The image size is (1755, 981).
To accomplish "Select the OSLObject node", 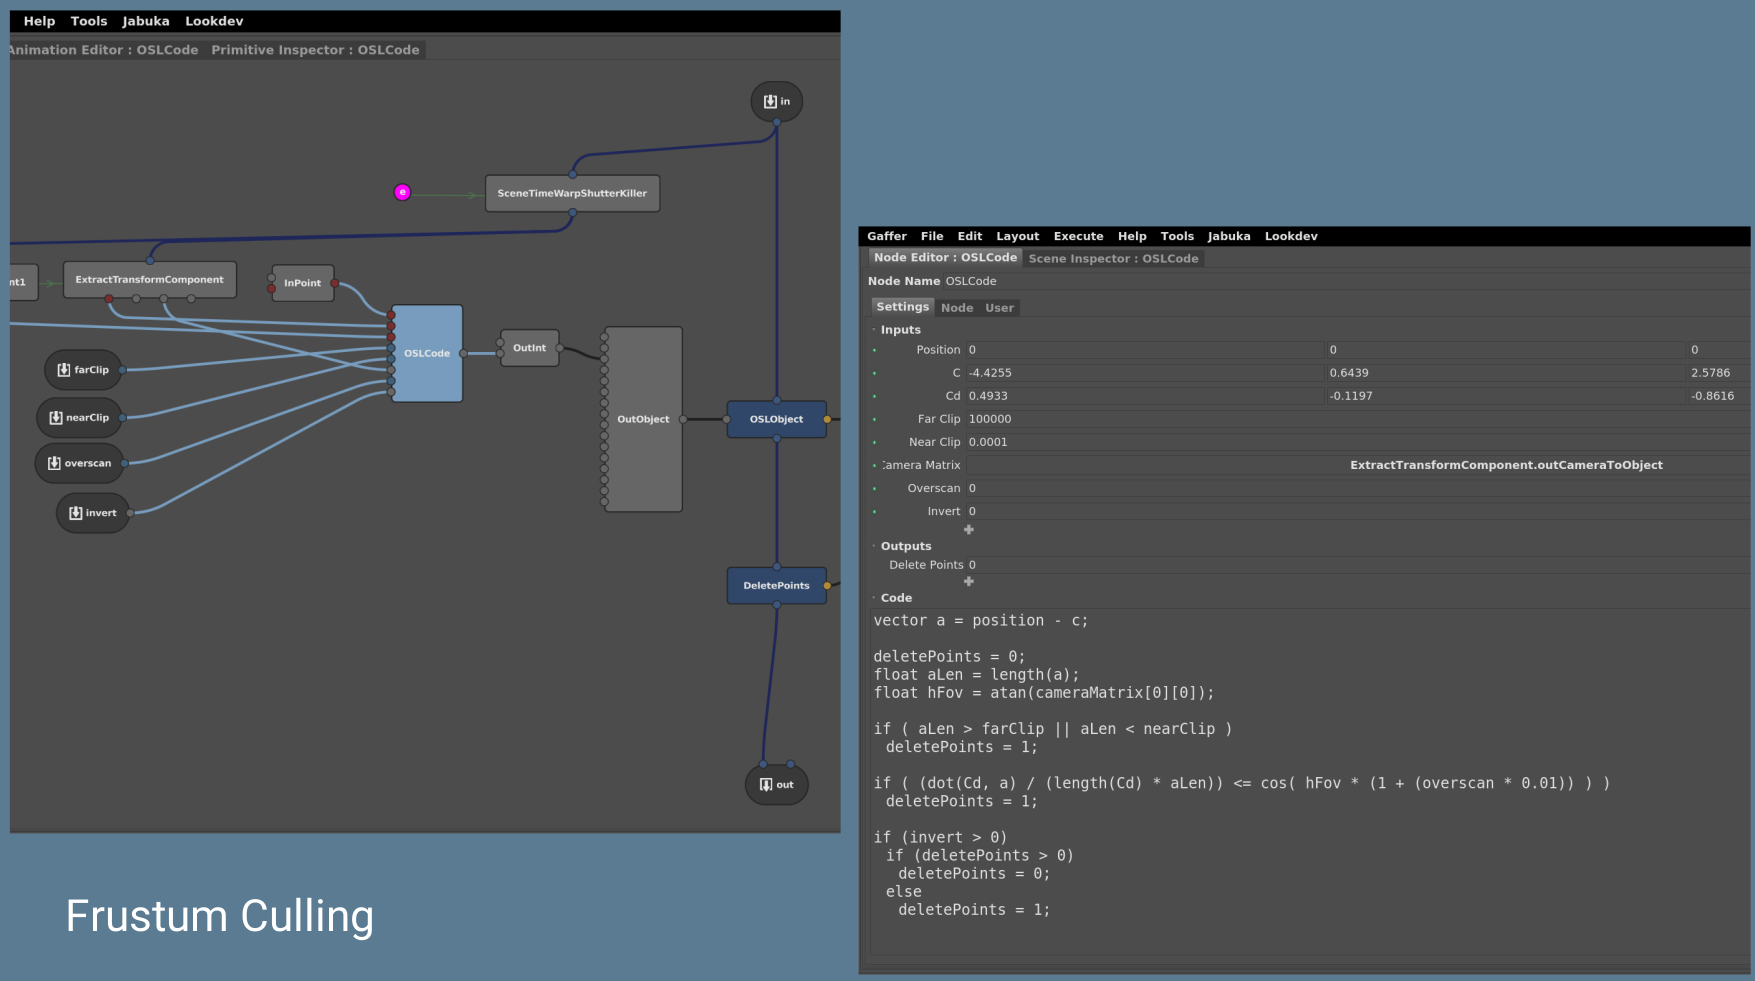I will (776, 419).
